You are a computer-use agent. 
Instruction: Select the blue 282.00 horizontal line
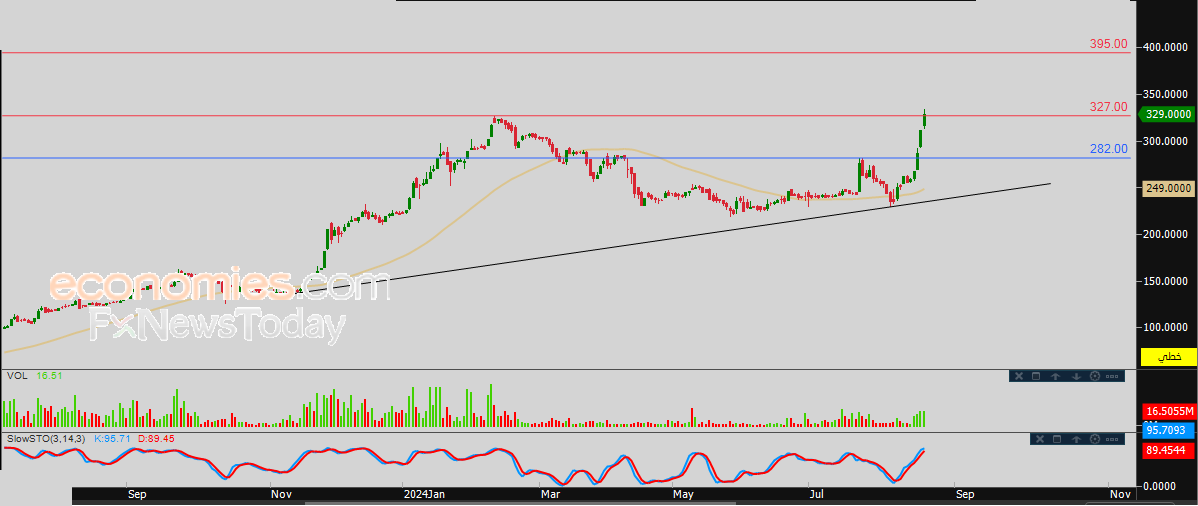(x=565, y=158)
